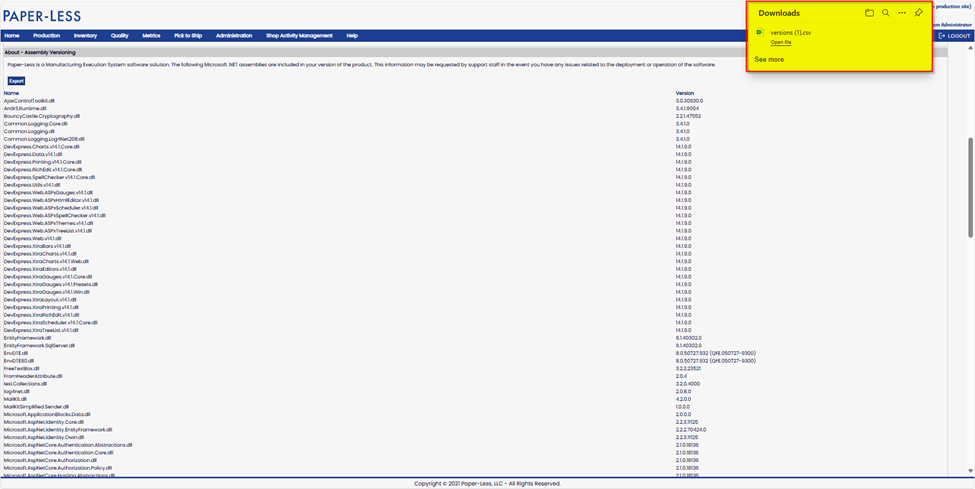
Task: Click the Paper-Less logo
Action: (x=42, y=16)
